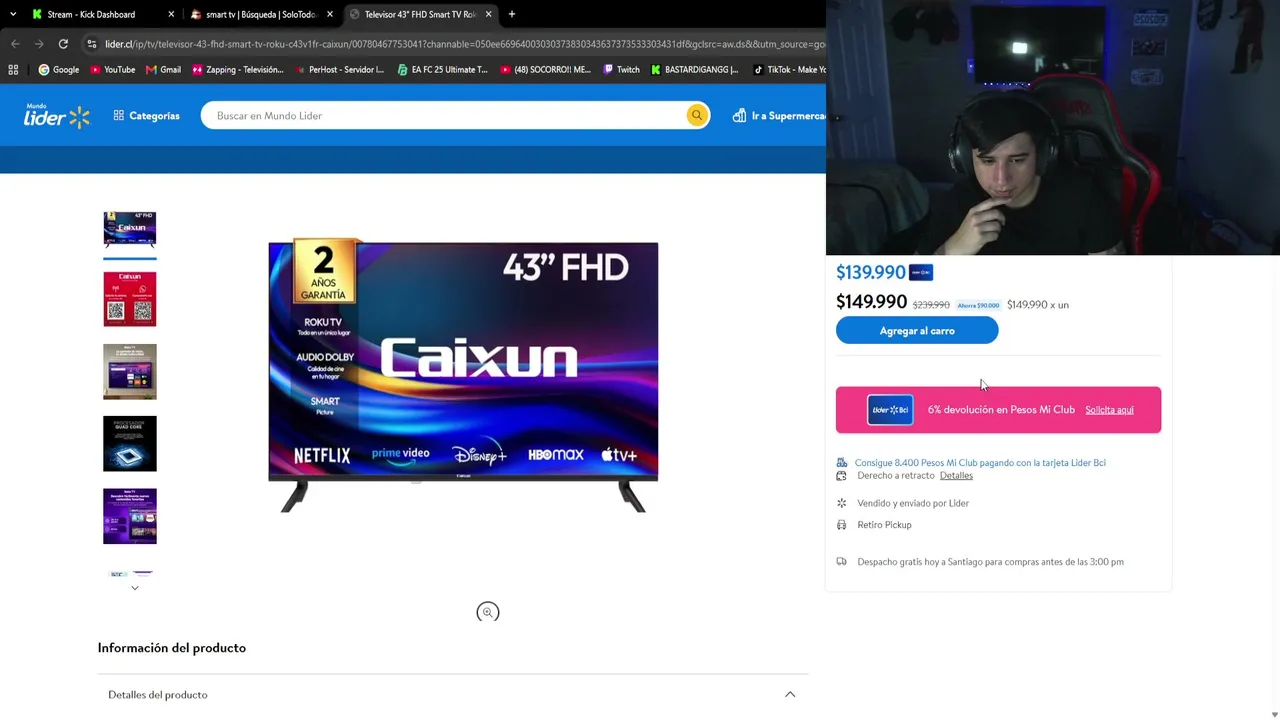Open the BASTARDIGANGG bookmark

coord(694,70)
